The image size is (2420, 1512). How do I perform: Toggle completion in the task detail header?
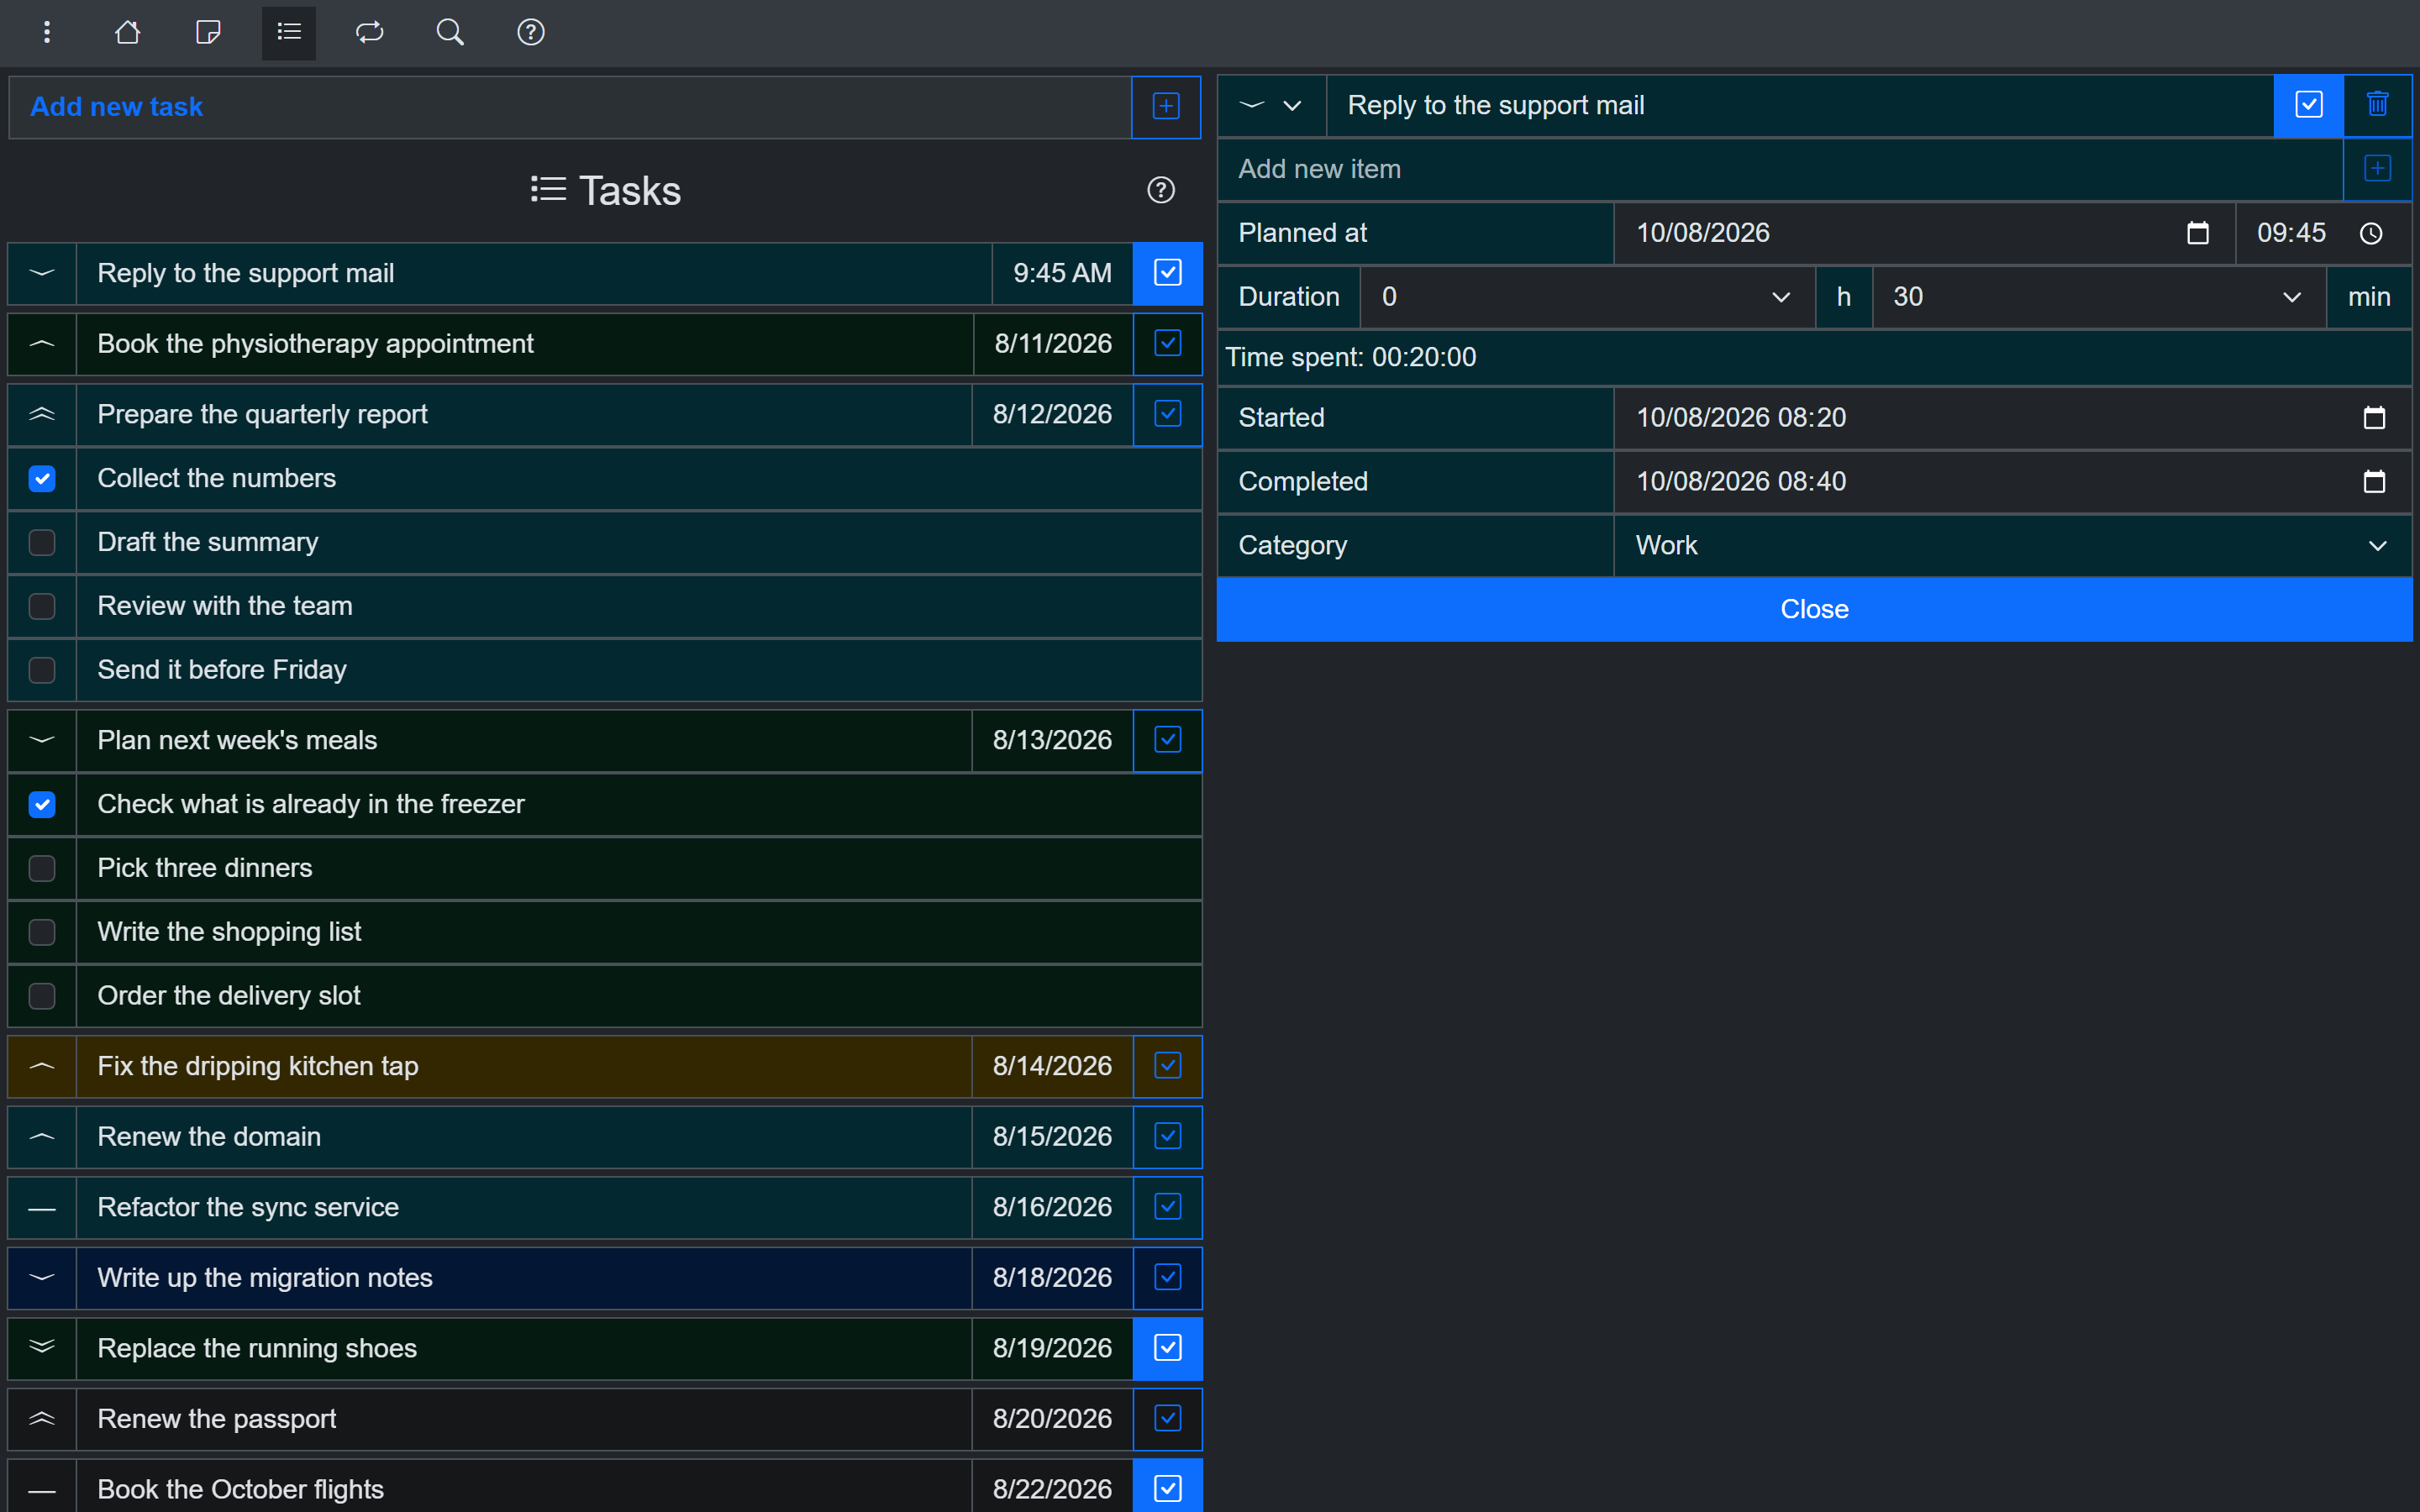[2309, 105]
